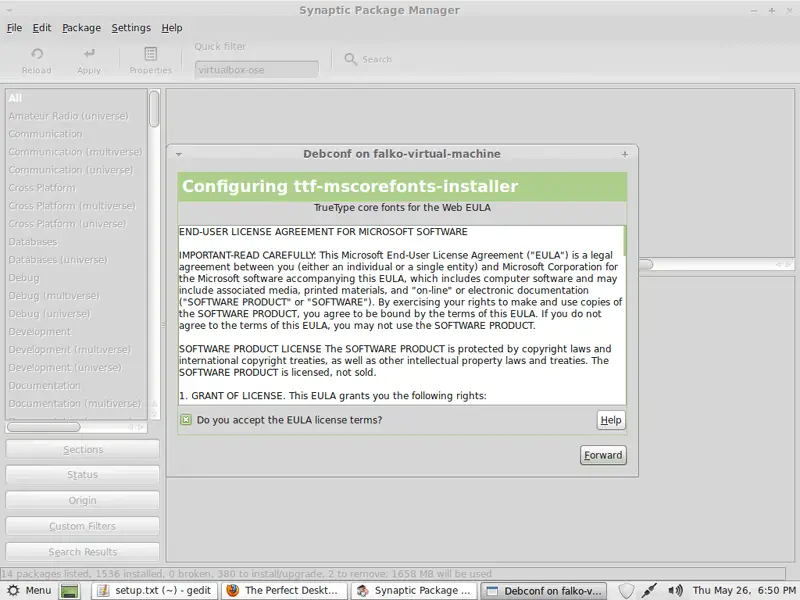Open the network connection tray icon
The image size is (800, 600).
[x=649, y=591]
